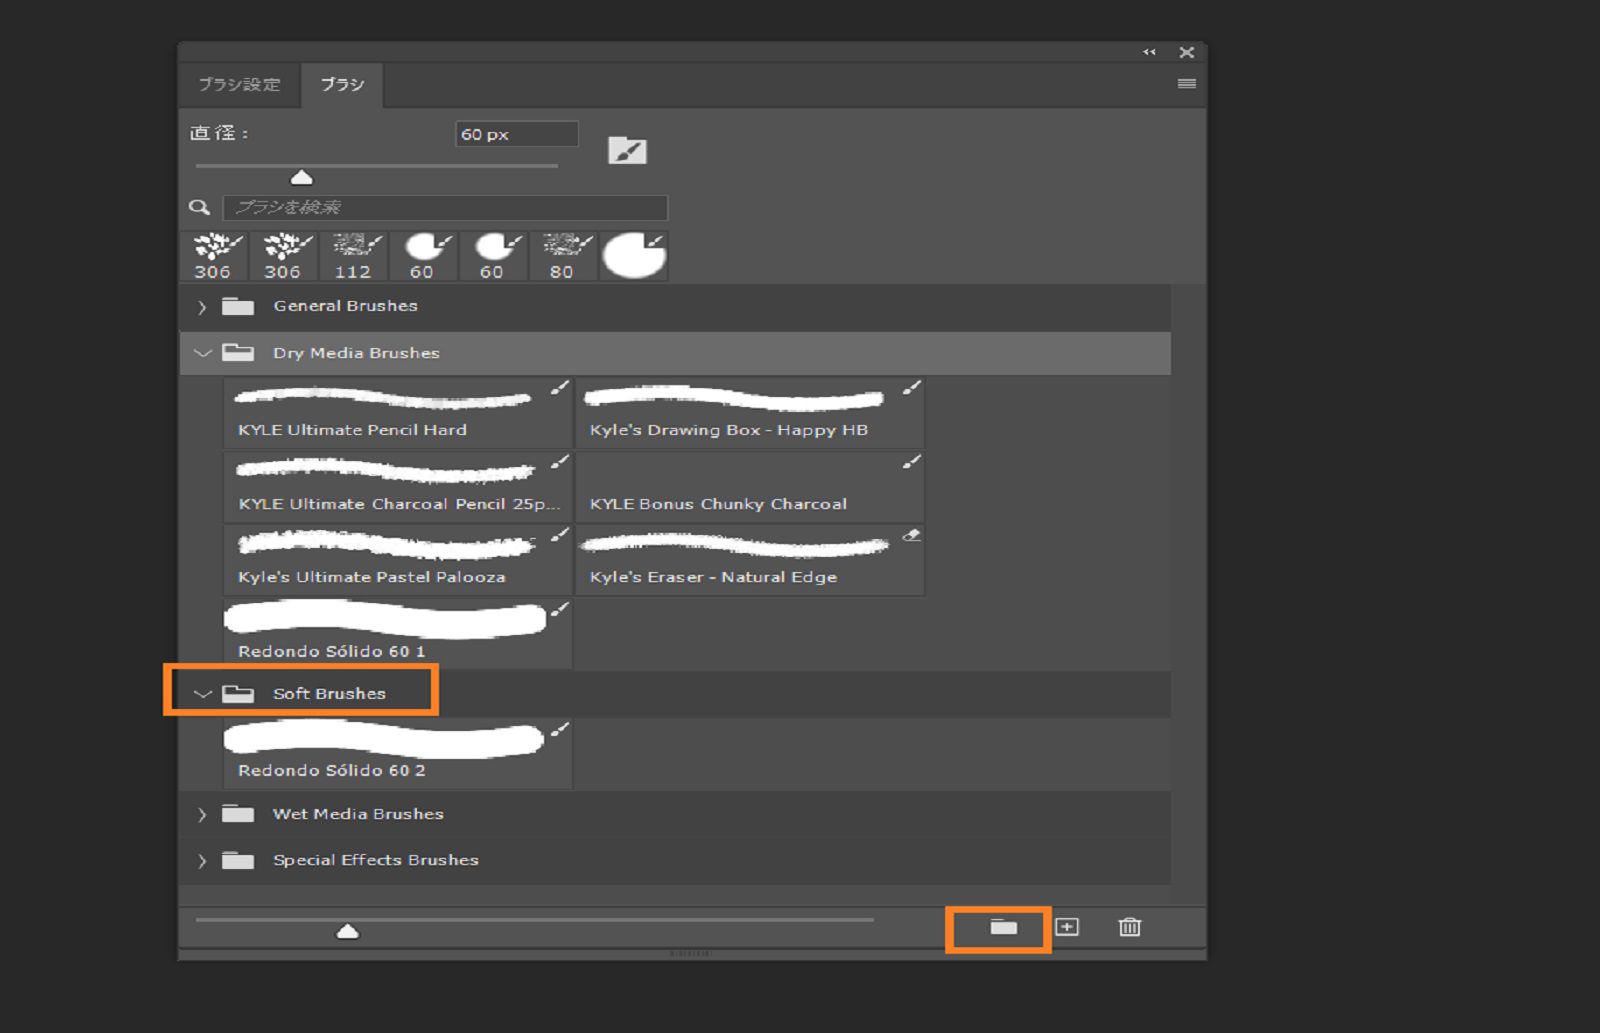This screenshot has height=1033, width=1600.
Task: Click the diameter slider handle under 直径
Action: click(301, 178)
